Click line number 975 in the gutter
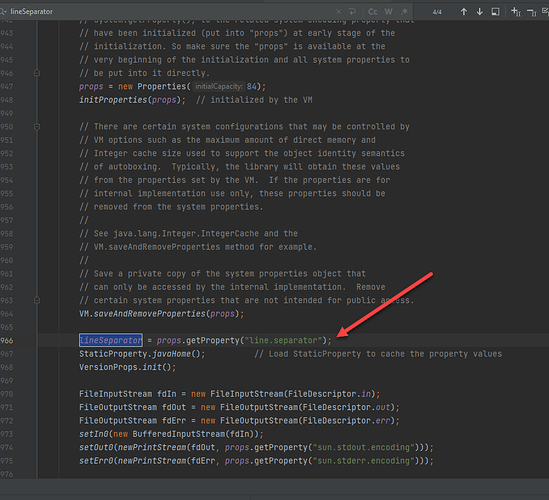 coord(7,461)
